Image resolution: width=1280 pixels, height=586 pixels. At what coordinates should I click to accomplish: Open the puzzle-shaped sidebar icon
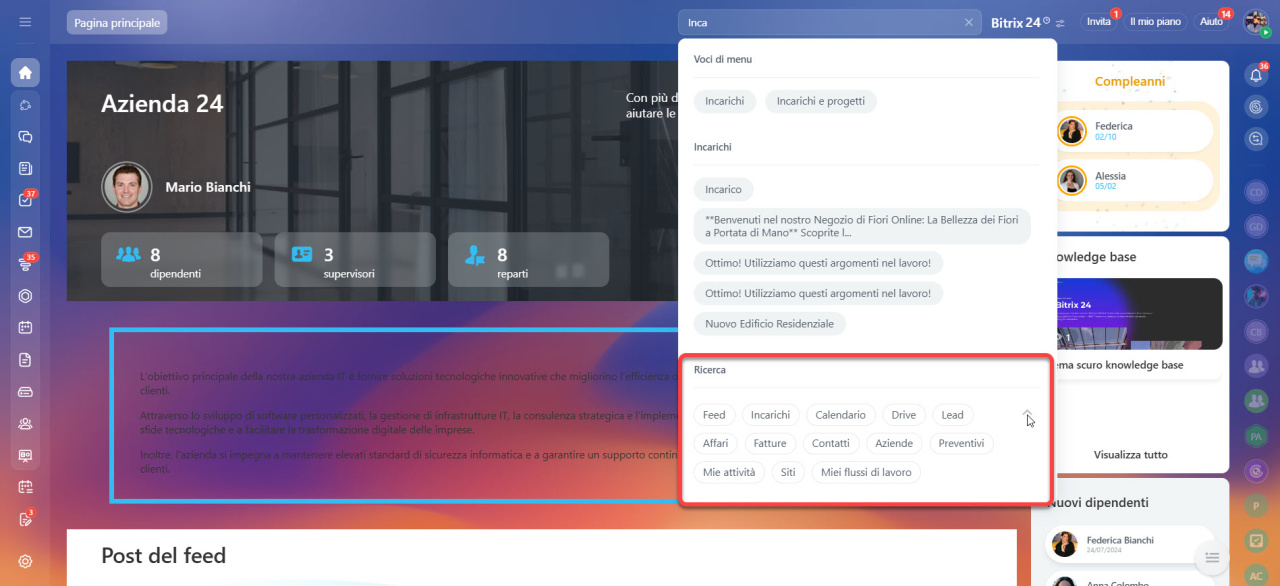pyautogui.click(x=25, y=105)
